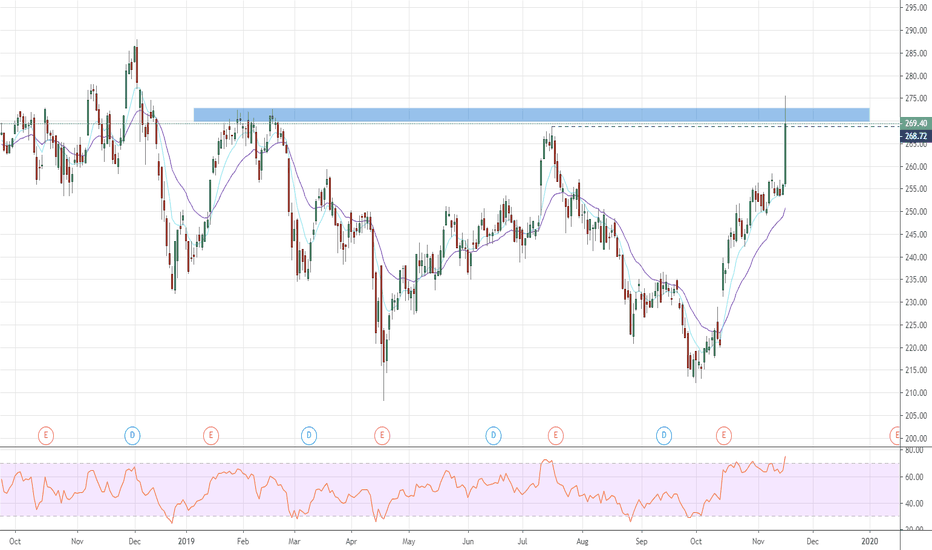
Task: Click the 2019 label on time axis
Action: click(x=187, y=541)
